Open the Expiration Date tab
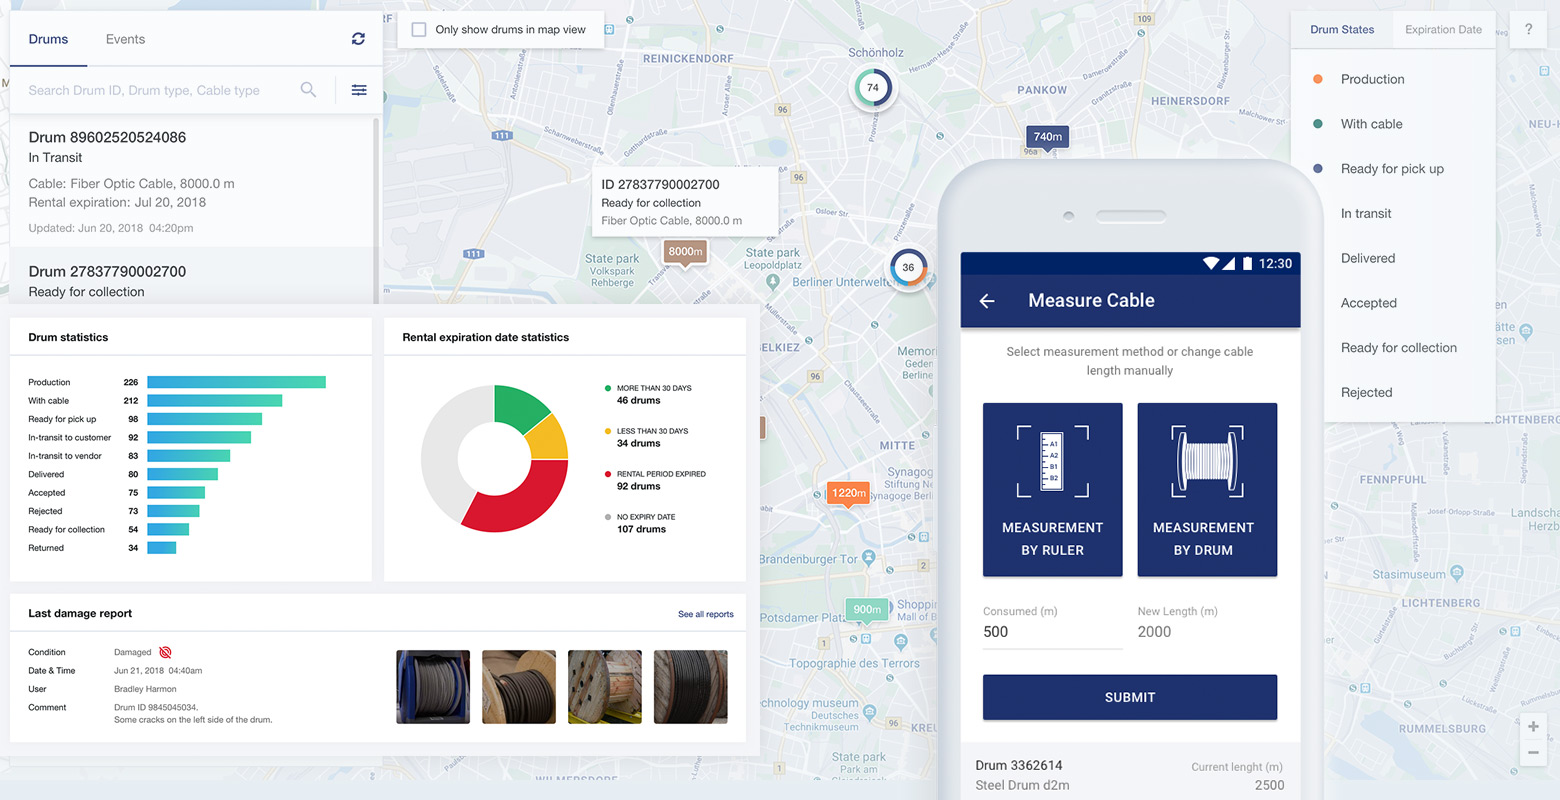Screen dimensions: 1560x800 pyautogui.click(x=1444, y=29)
